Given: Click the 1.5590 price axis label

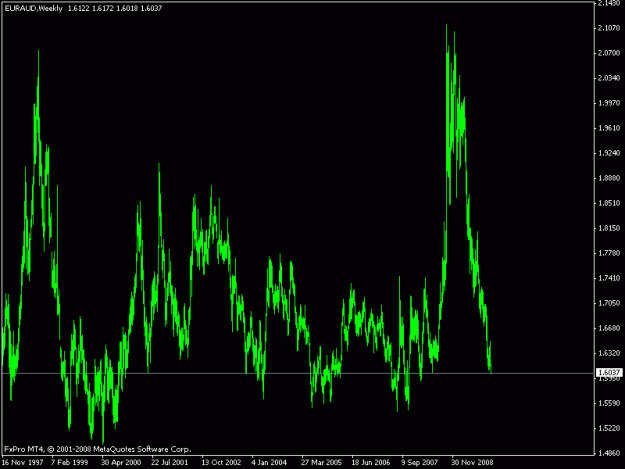Looking at the screenshot, I should tap(609, 403).
